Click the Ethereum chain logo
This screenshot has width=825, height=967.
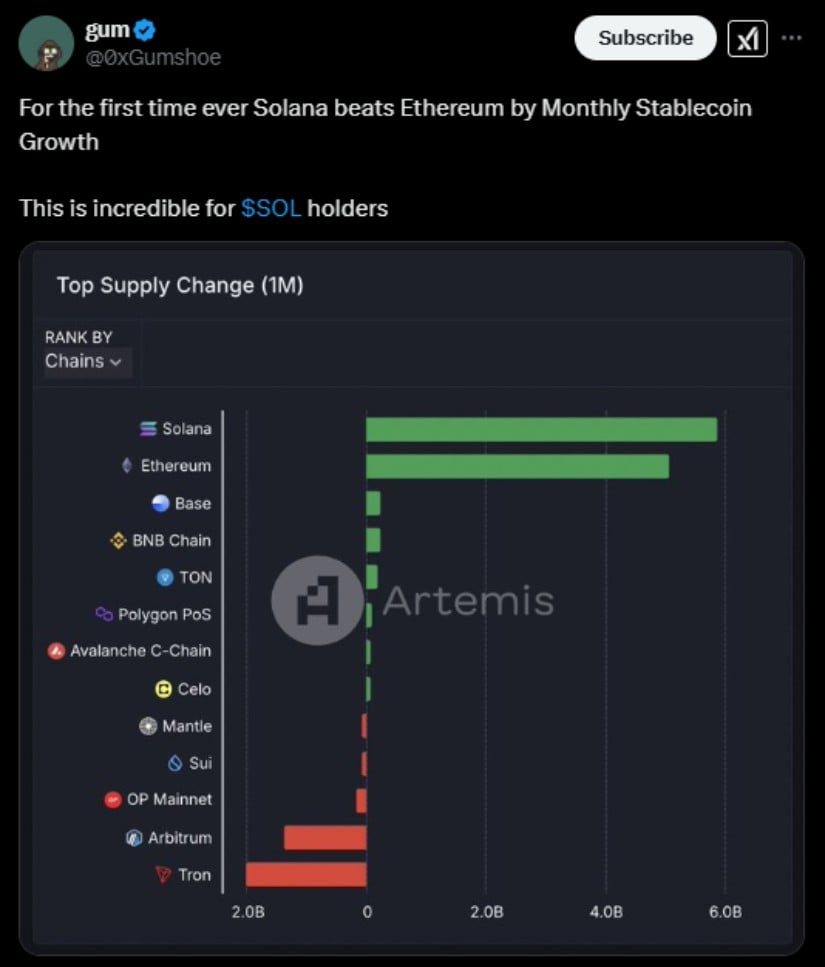[126, 466]
